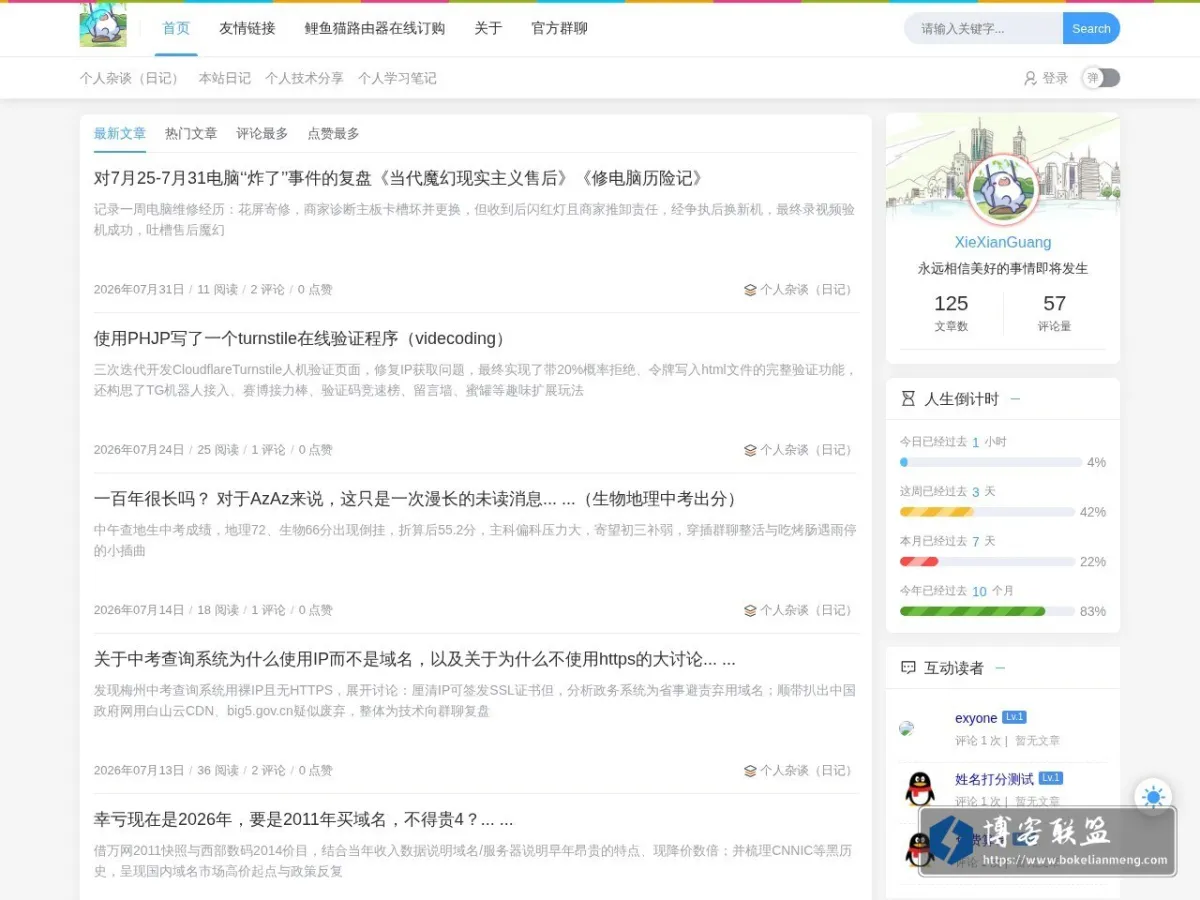Click 2 评论 on the 2026年07月31日 row
Viewport: 1200px width, 900px height.
[x=268, y=290]
